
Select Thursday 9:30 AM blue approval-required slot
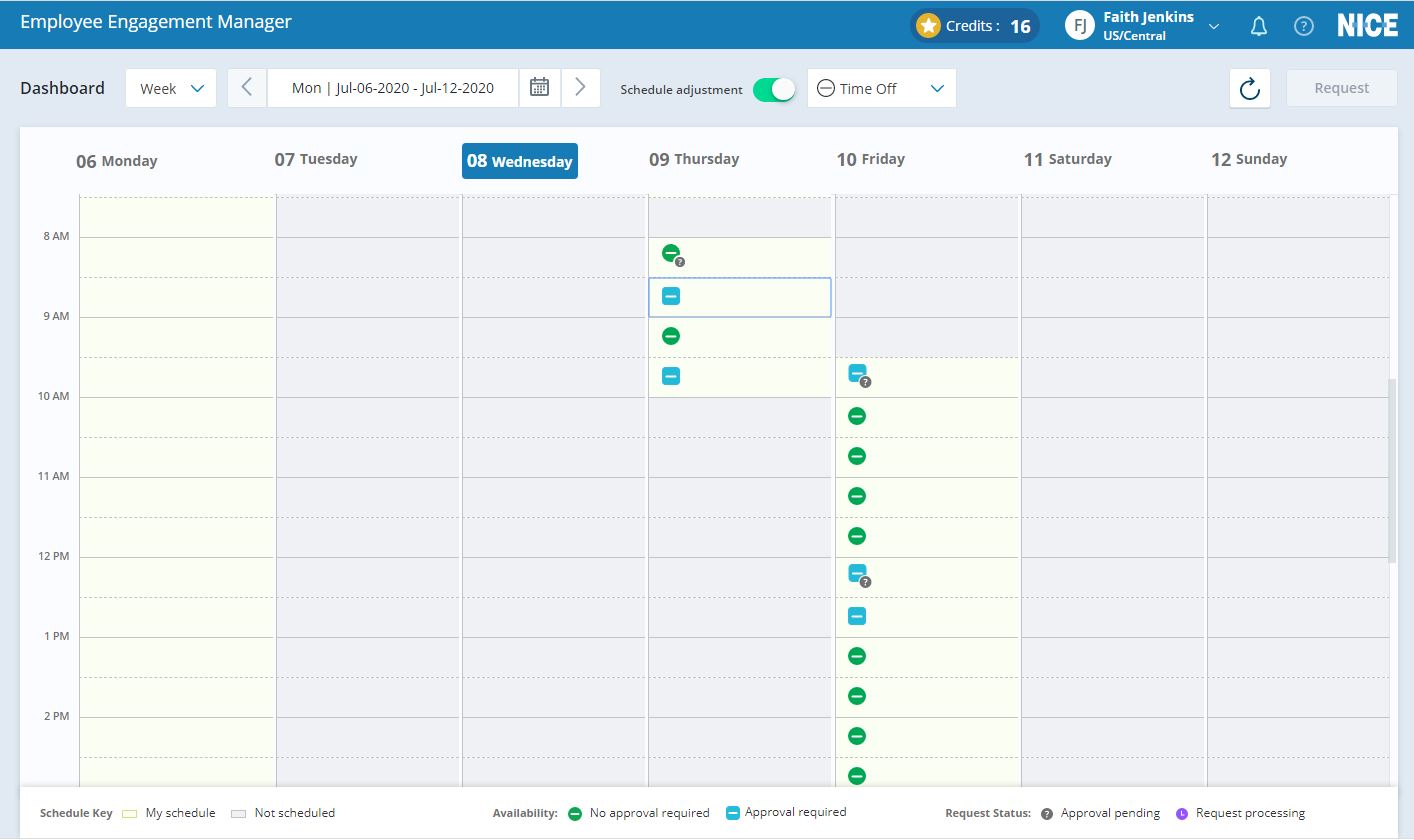point(671,376)
